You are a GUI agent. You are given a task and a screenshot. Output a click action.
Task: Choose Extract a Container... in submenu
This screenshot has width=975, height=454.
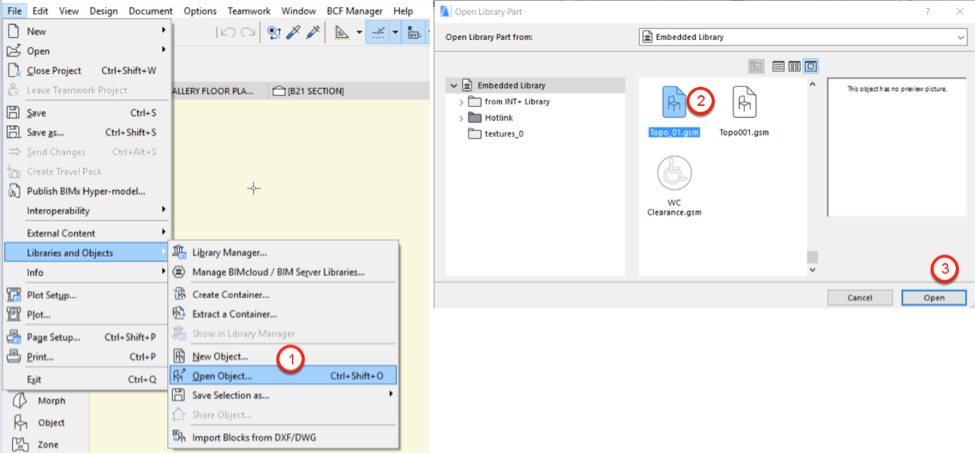283,315
